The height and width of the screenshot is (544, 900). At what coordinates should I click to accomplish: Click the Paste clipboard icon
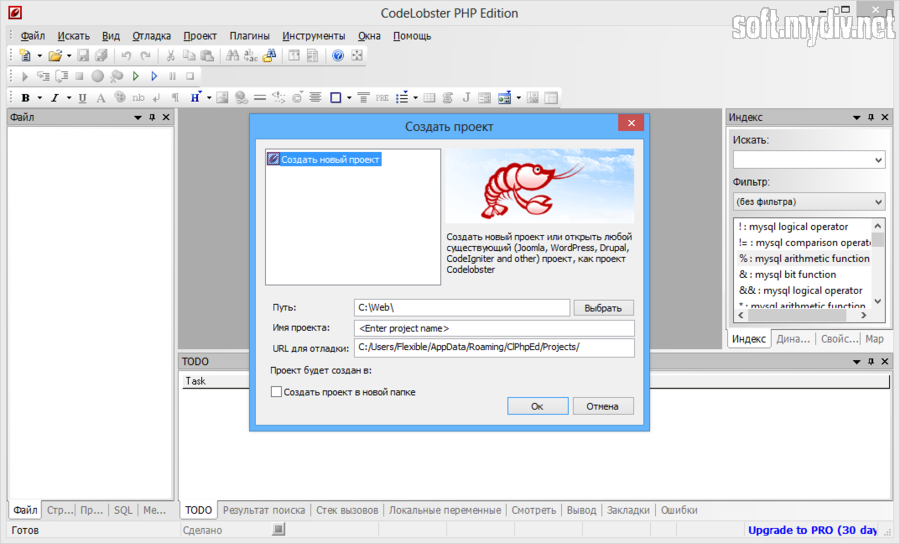tap(207, 56)
